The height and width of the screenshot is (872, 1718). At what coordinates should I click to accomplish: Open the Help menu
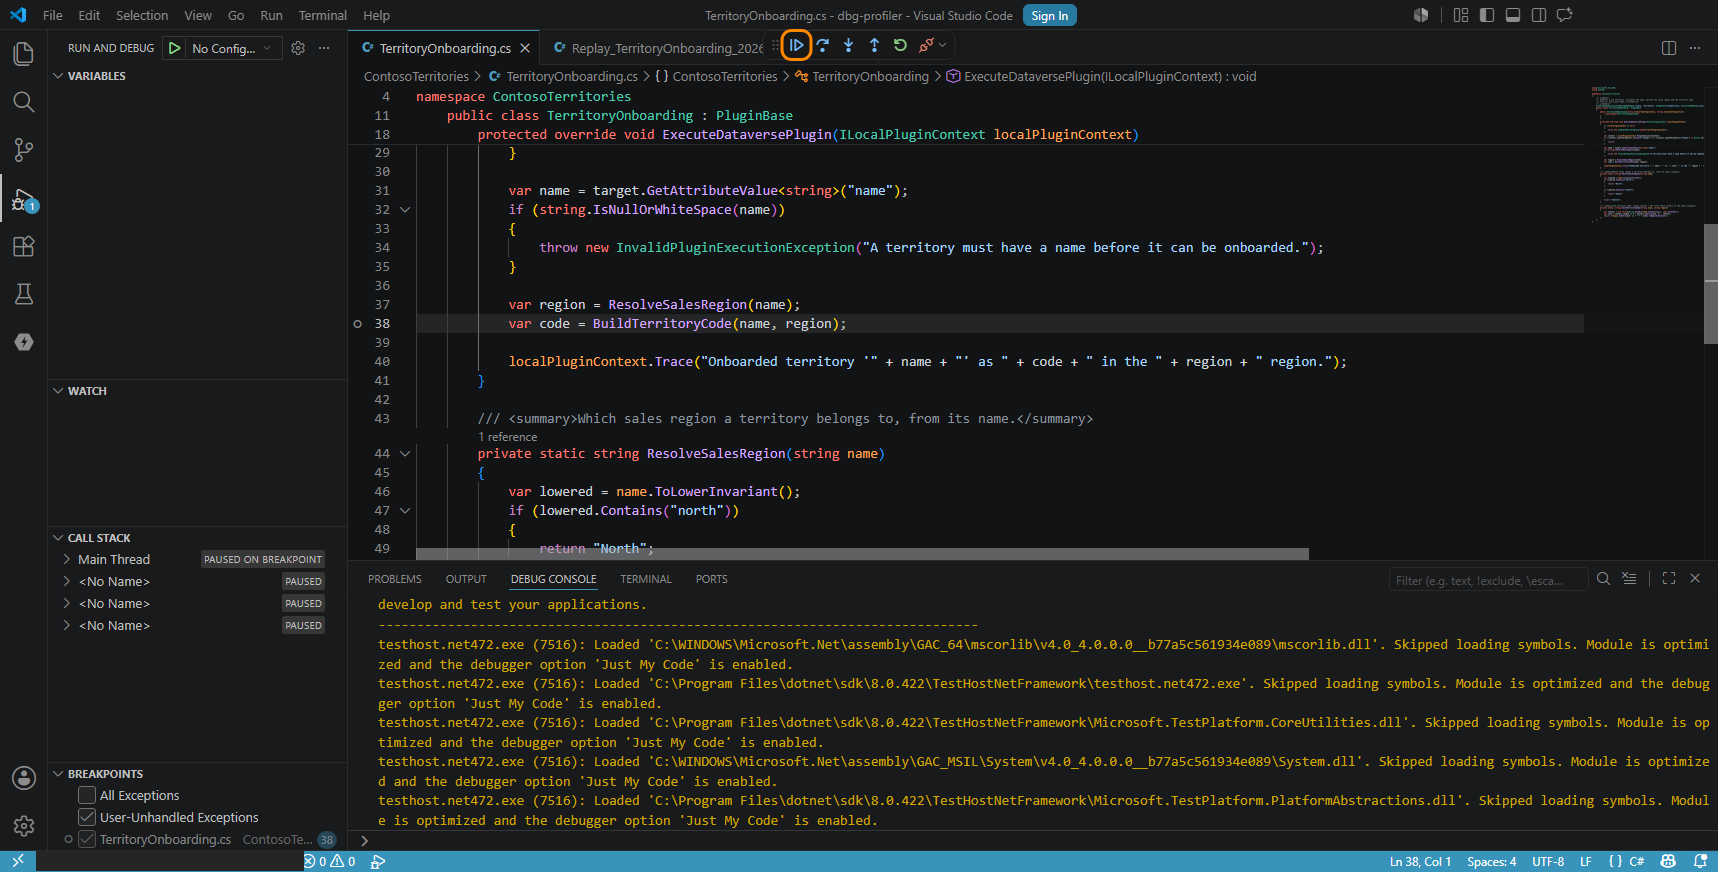click(377, 15)
